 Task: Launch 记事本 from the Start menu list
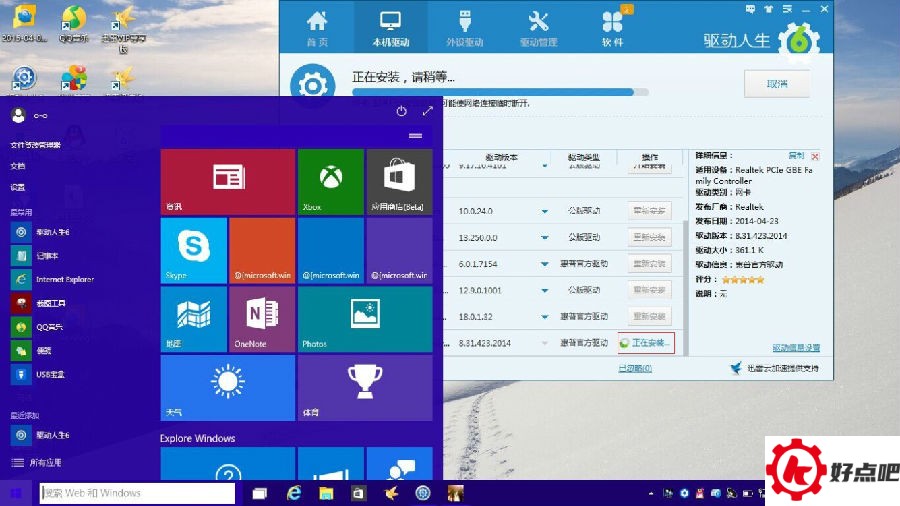48,256
